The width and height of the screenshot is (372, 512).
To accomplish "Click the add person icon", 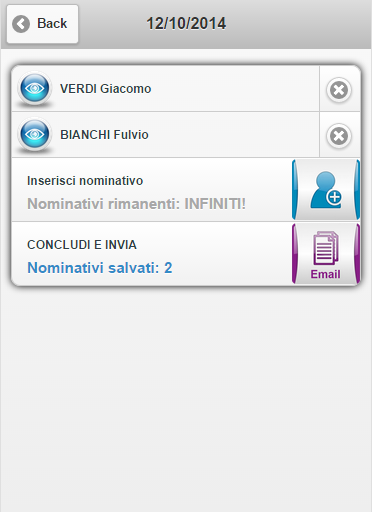I will point(326,190).
